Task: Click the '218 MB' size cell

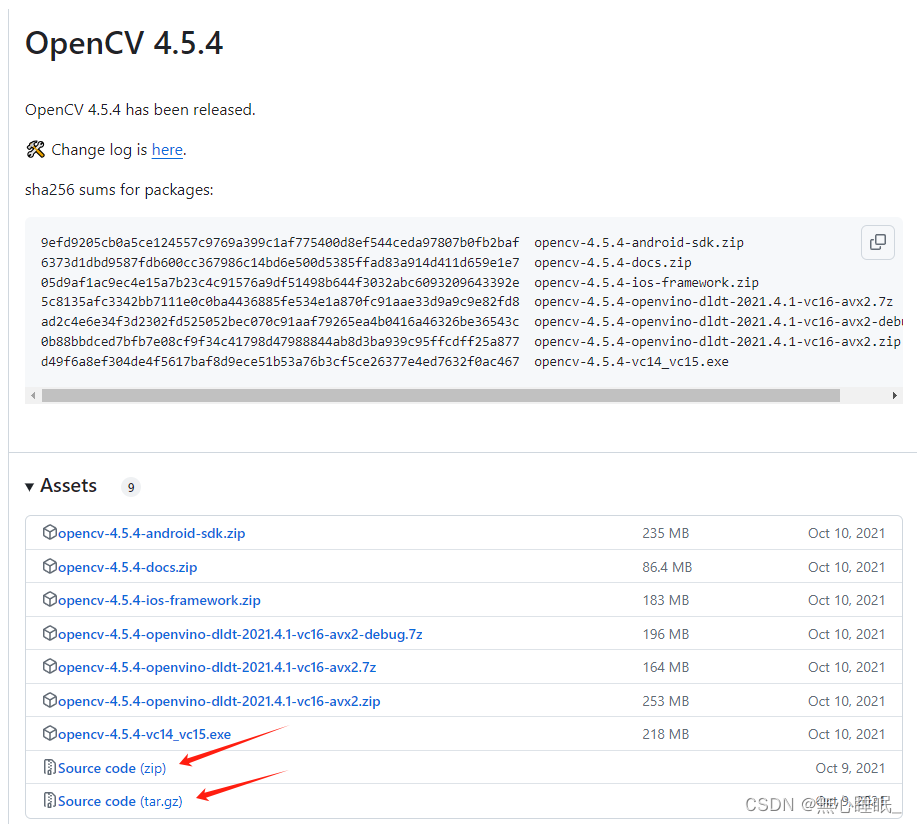Action: click(x=666, y=735)
